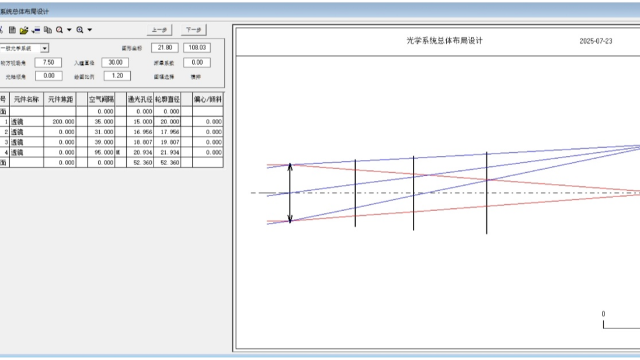Click the 元件名称 column header

point(27,99)
